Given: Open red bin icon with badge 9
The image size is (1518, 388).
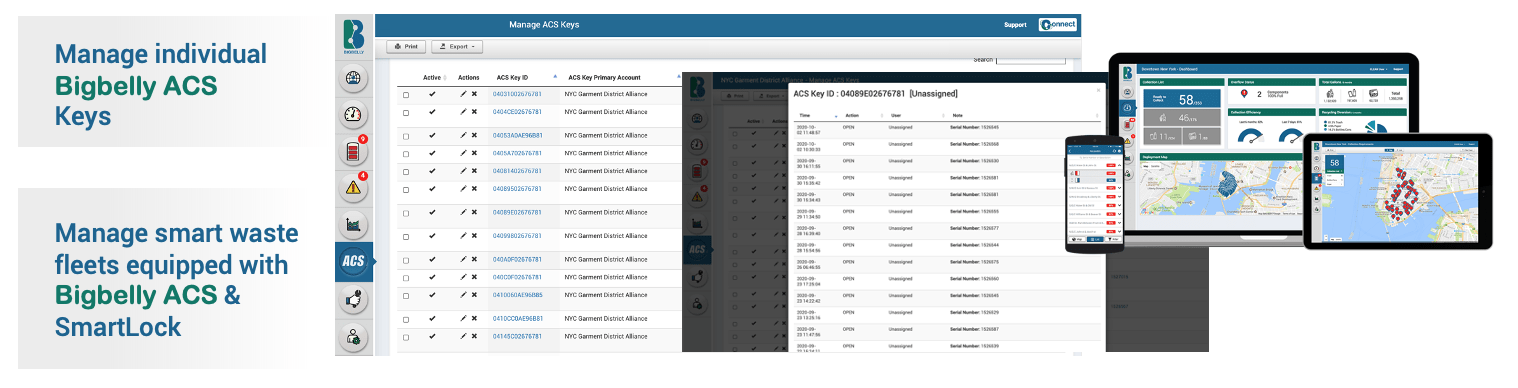Looking at the screenshot, I should pyautogui.click(x=354, y=151).
